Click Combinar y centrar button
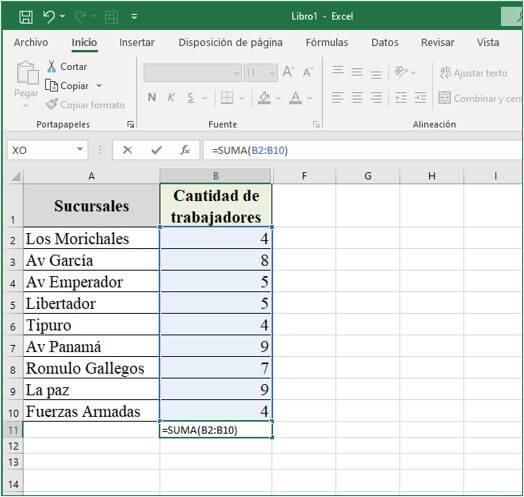Viewport: 524px width, 497px height. coord(480,98)
